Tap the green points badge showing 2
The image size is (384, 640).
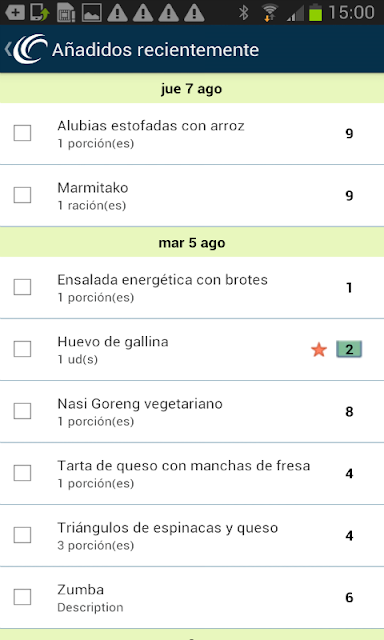tap(349, 349)
